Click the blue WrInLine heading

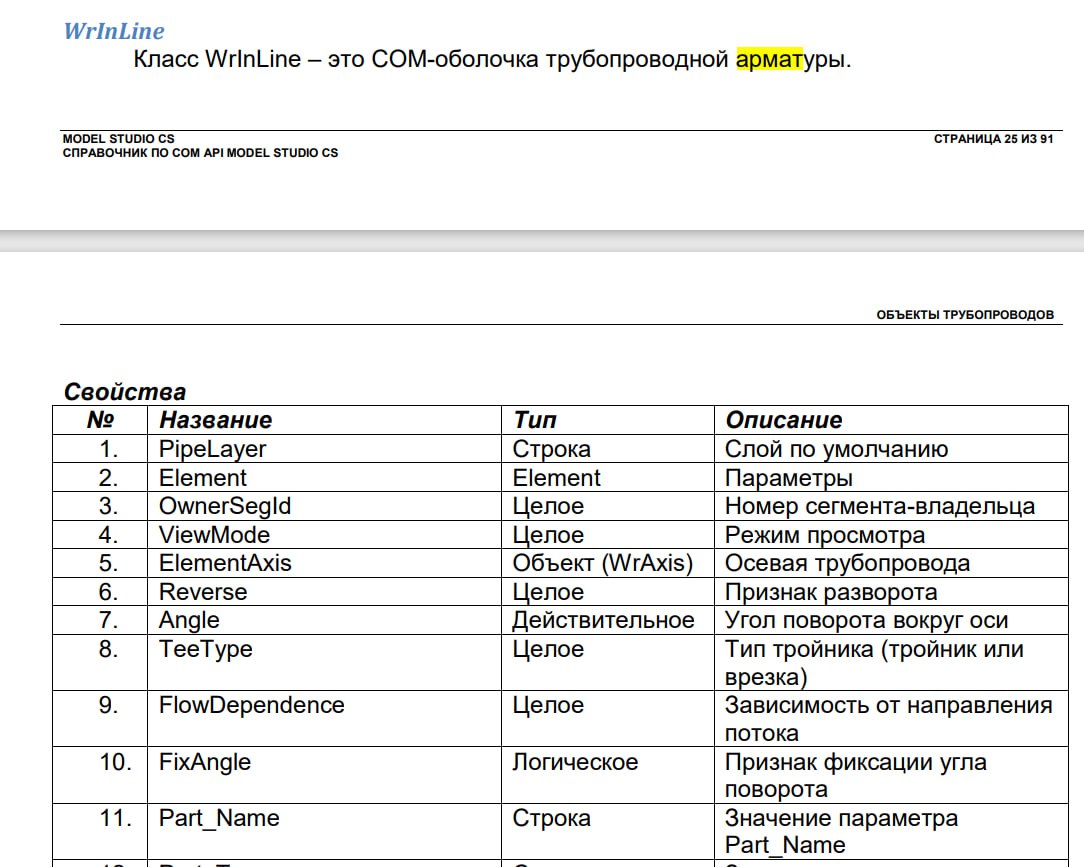point(114,31)
